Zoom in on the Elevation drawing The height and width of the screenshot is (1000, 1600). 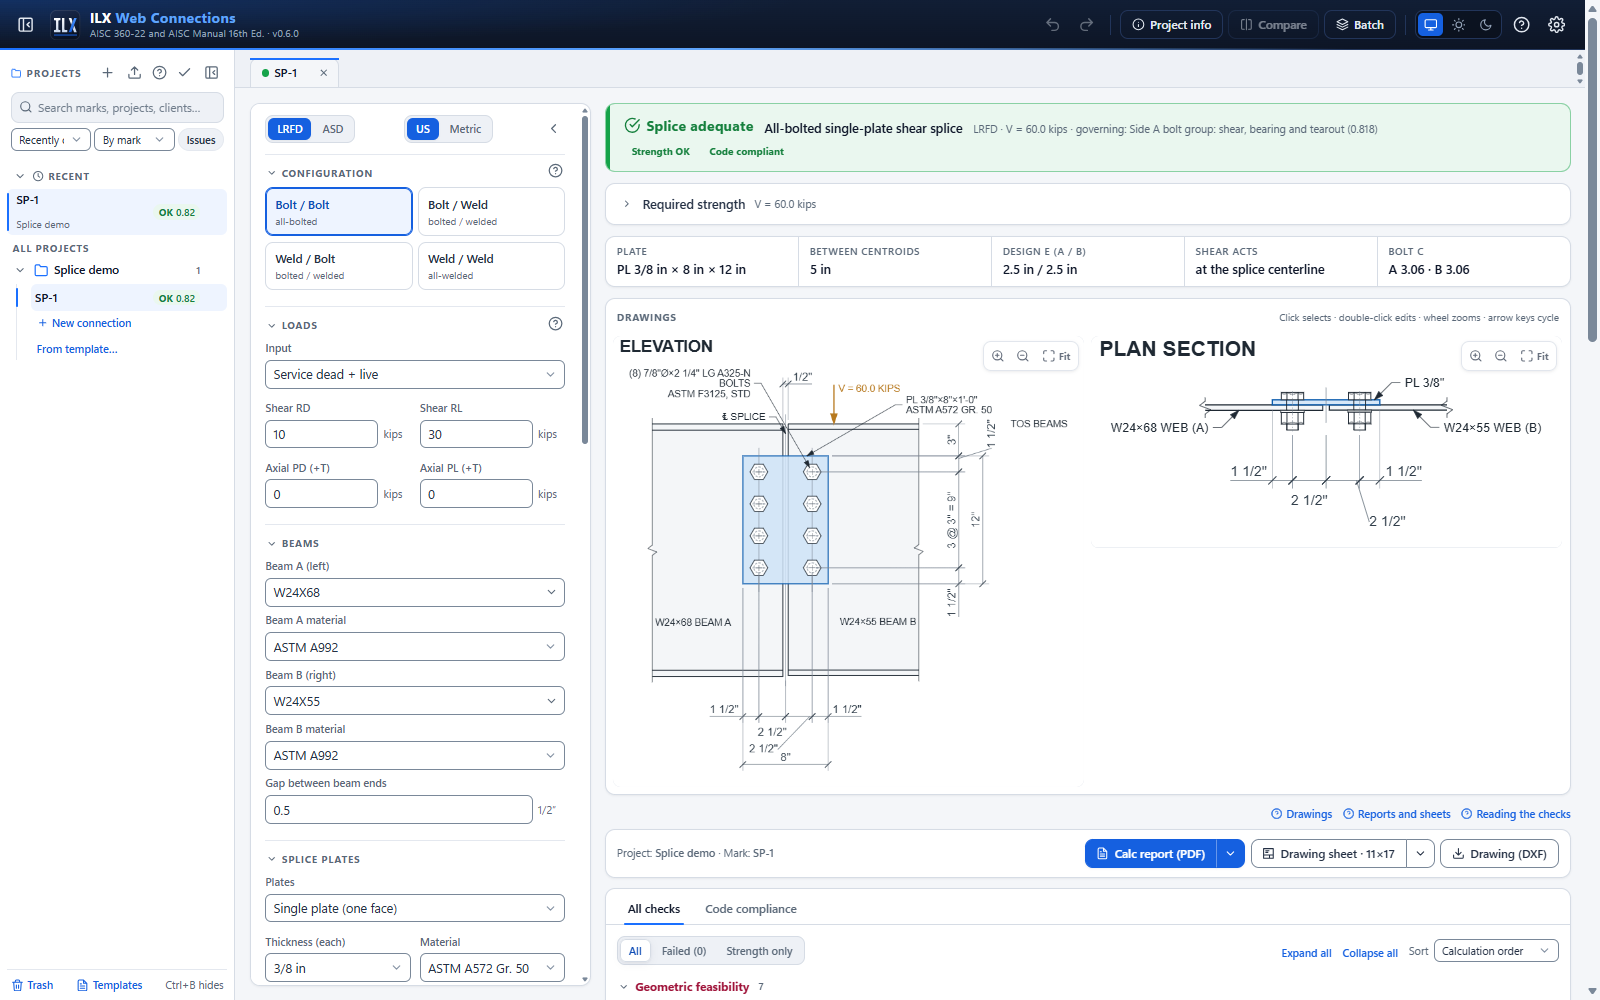[x=998, y=356]
